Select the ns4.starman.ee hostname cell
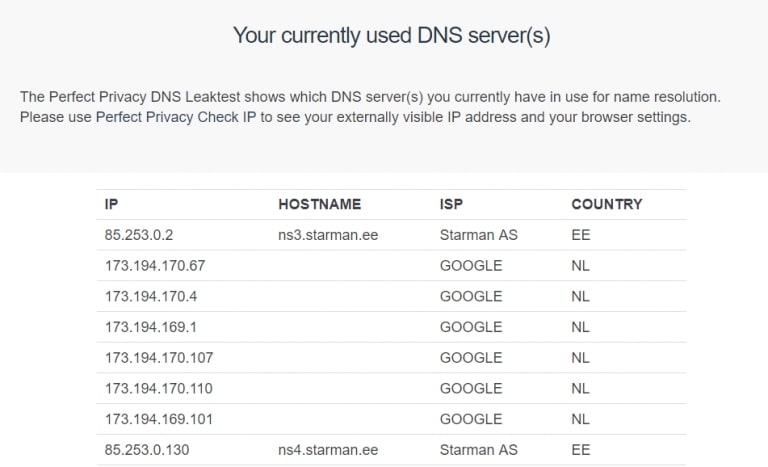Screen dimensions: 768x467 coord(327,450)
